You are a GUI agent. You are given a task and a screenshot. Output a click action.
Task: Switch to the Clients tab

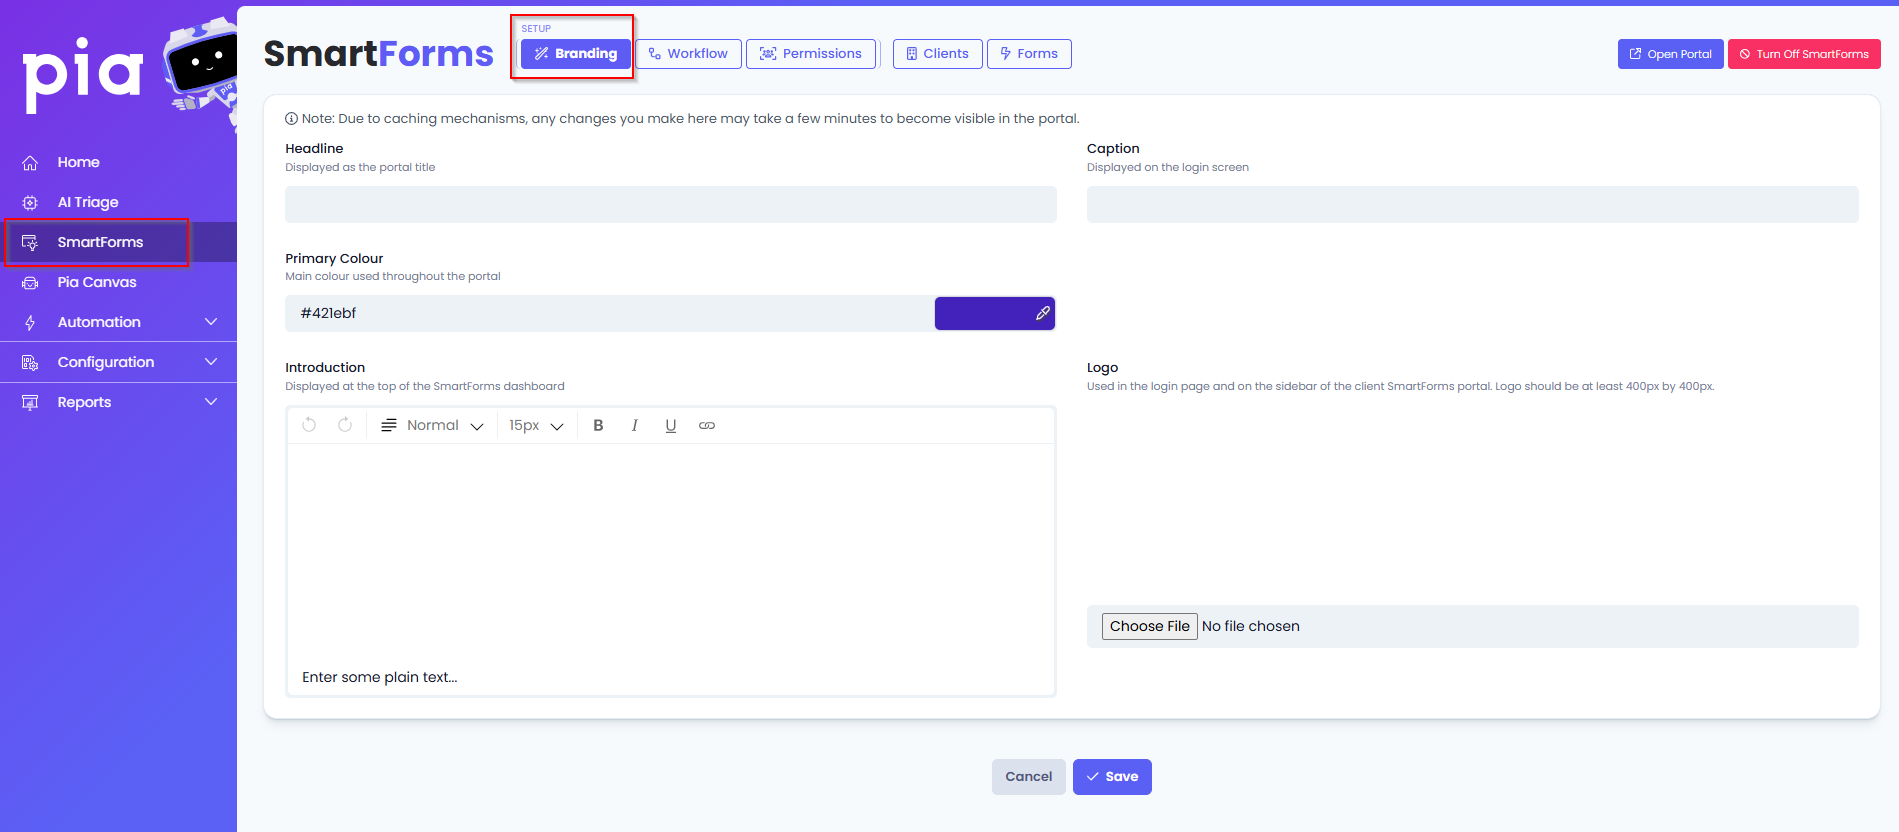coord(938,54)
